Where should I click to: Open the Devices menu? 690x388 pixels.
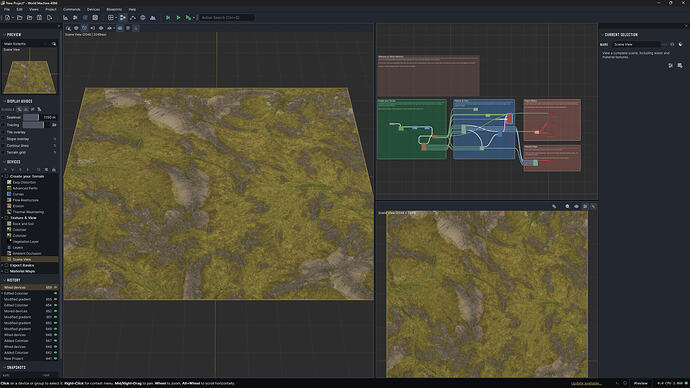pyautogui.click(x=93, y=9)
